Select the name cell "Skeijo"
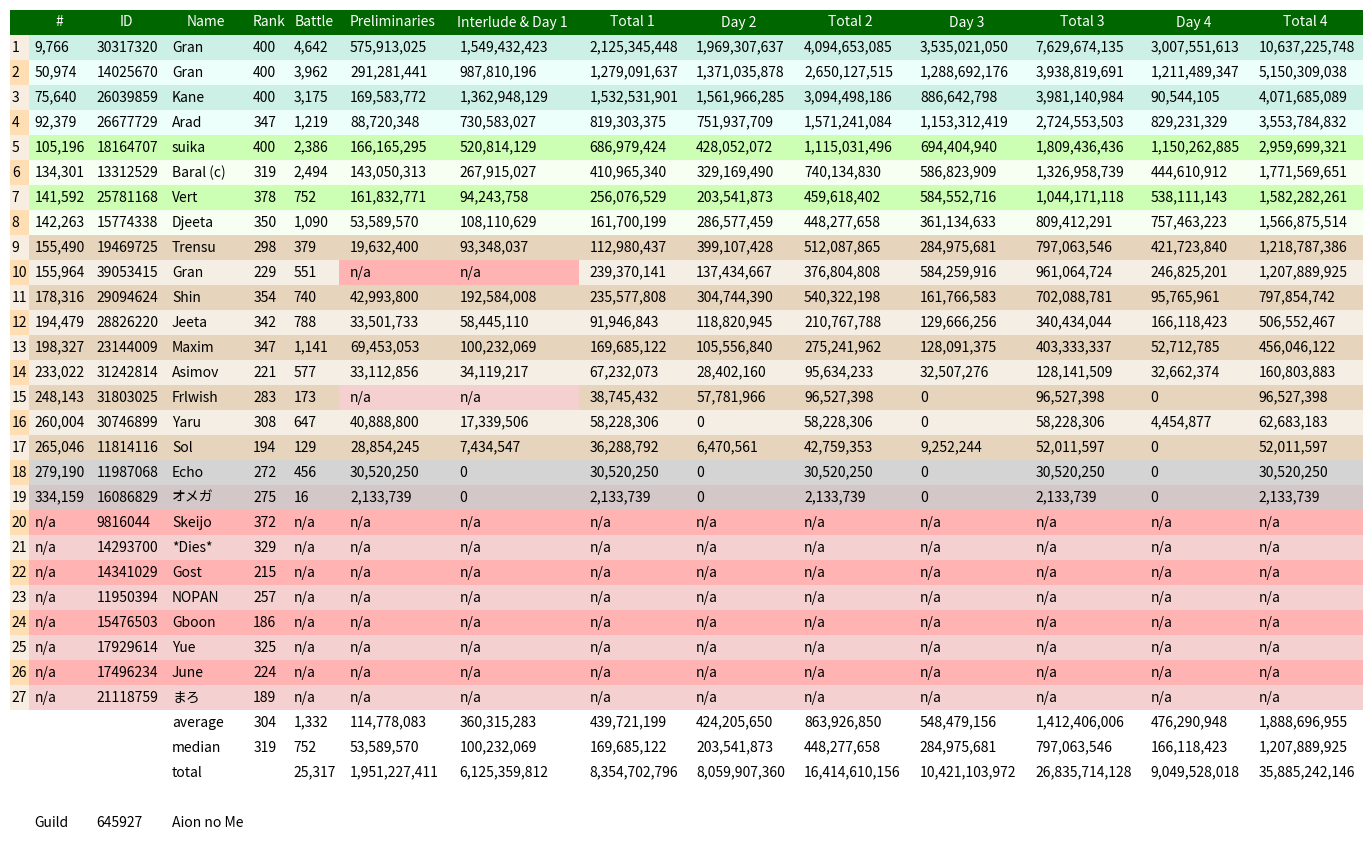Viewport: 1372px width, 845px height. point(192,522)
